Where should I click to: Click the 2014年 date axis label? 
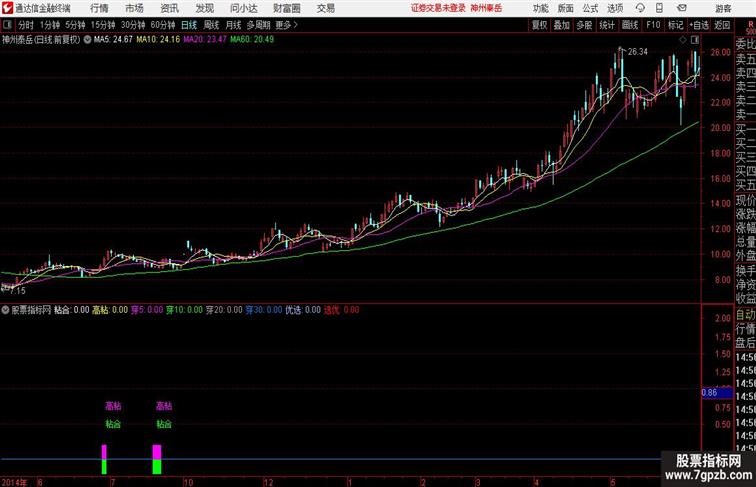tap(14, 482)
